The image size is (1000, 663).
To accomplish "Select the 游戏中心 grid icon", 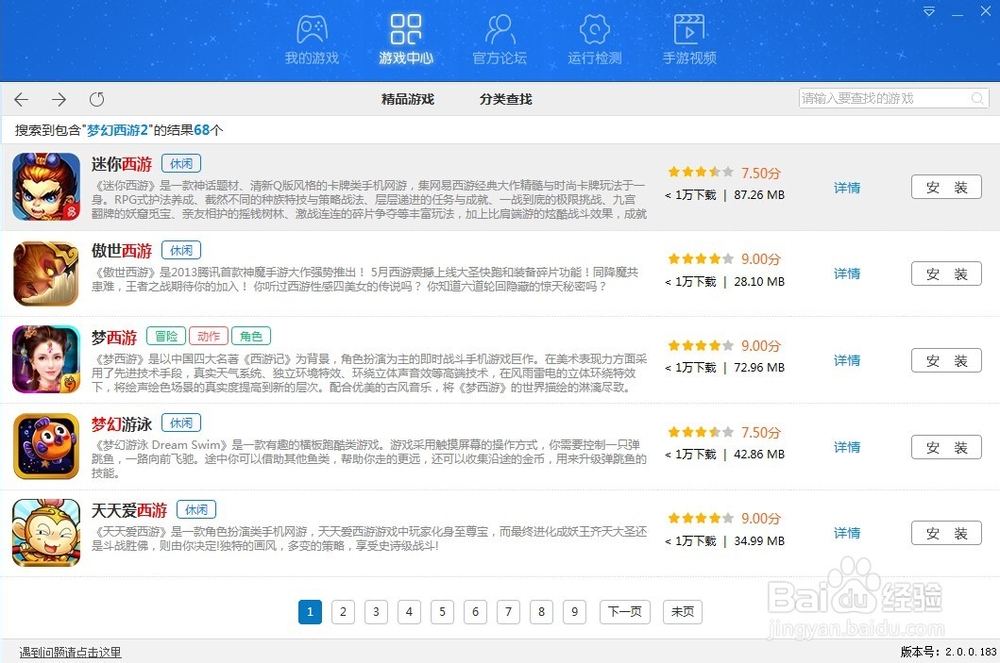I will coord(406,29).
